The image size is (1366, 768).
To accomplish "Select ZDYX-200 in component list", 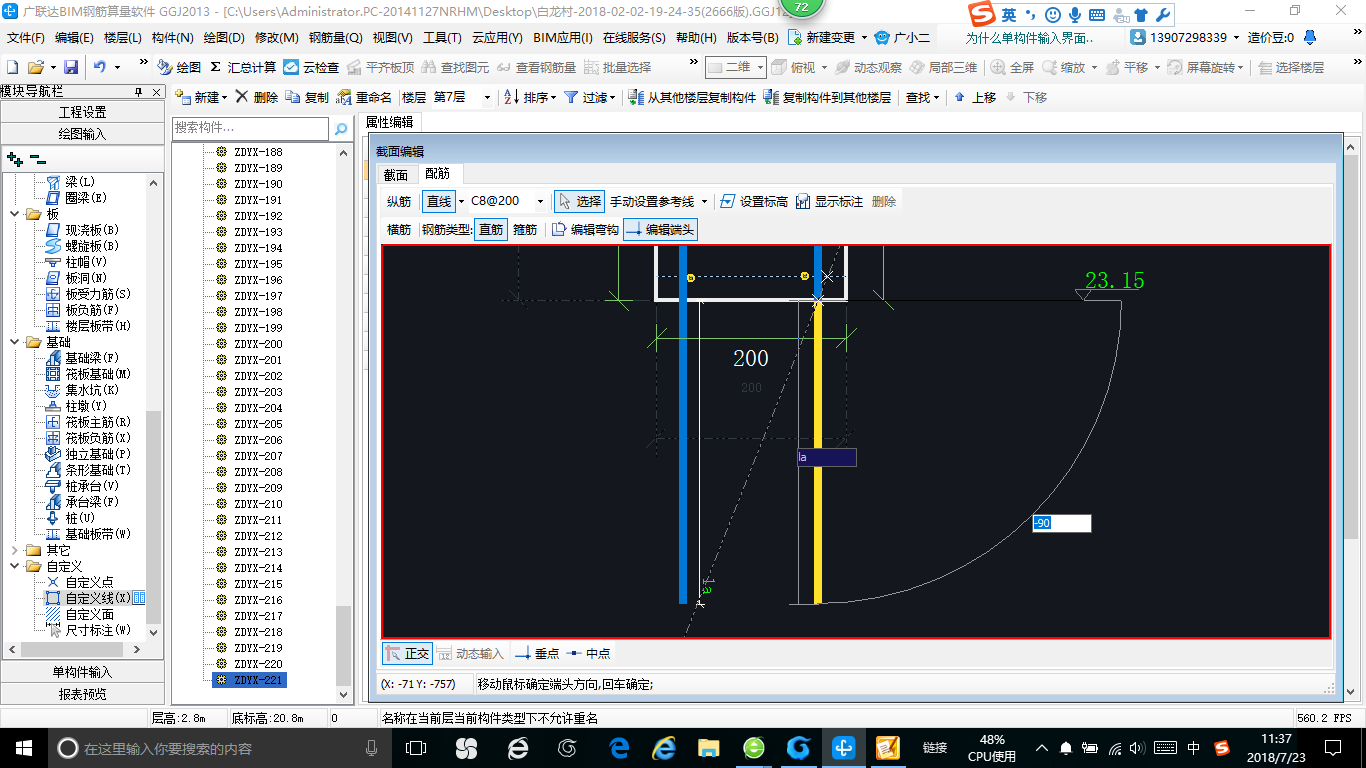I will click(x=258, y=344).
